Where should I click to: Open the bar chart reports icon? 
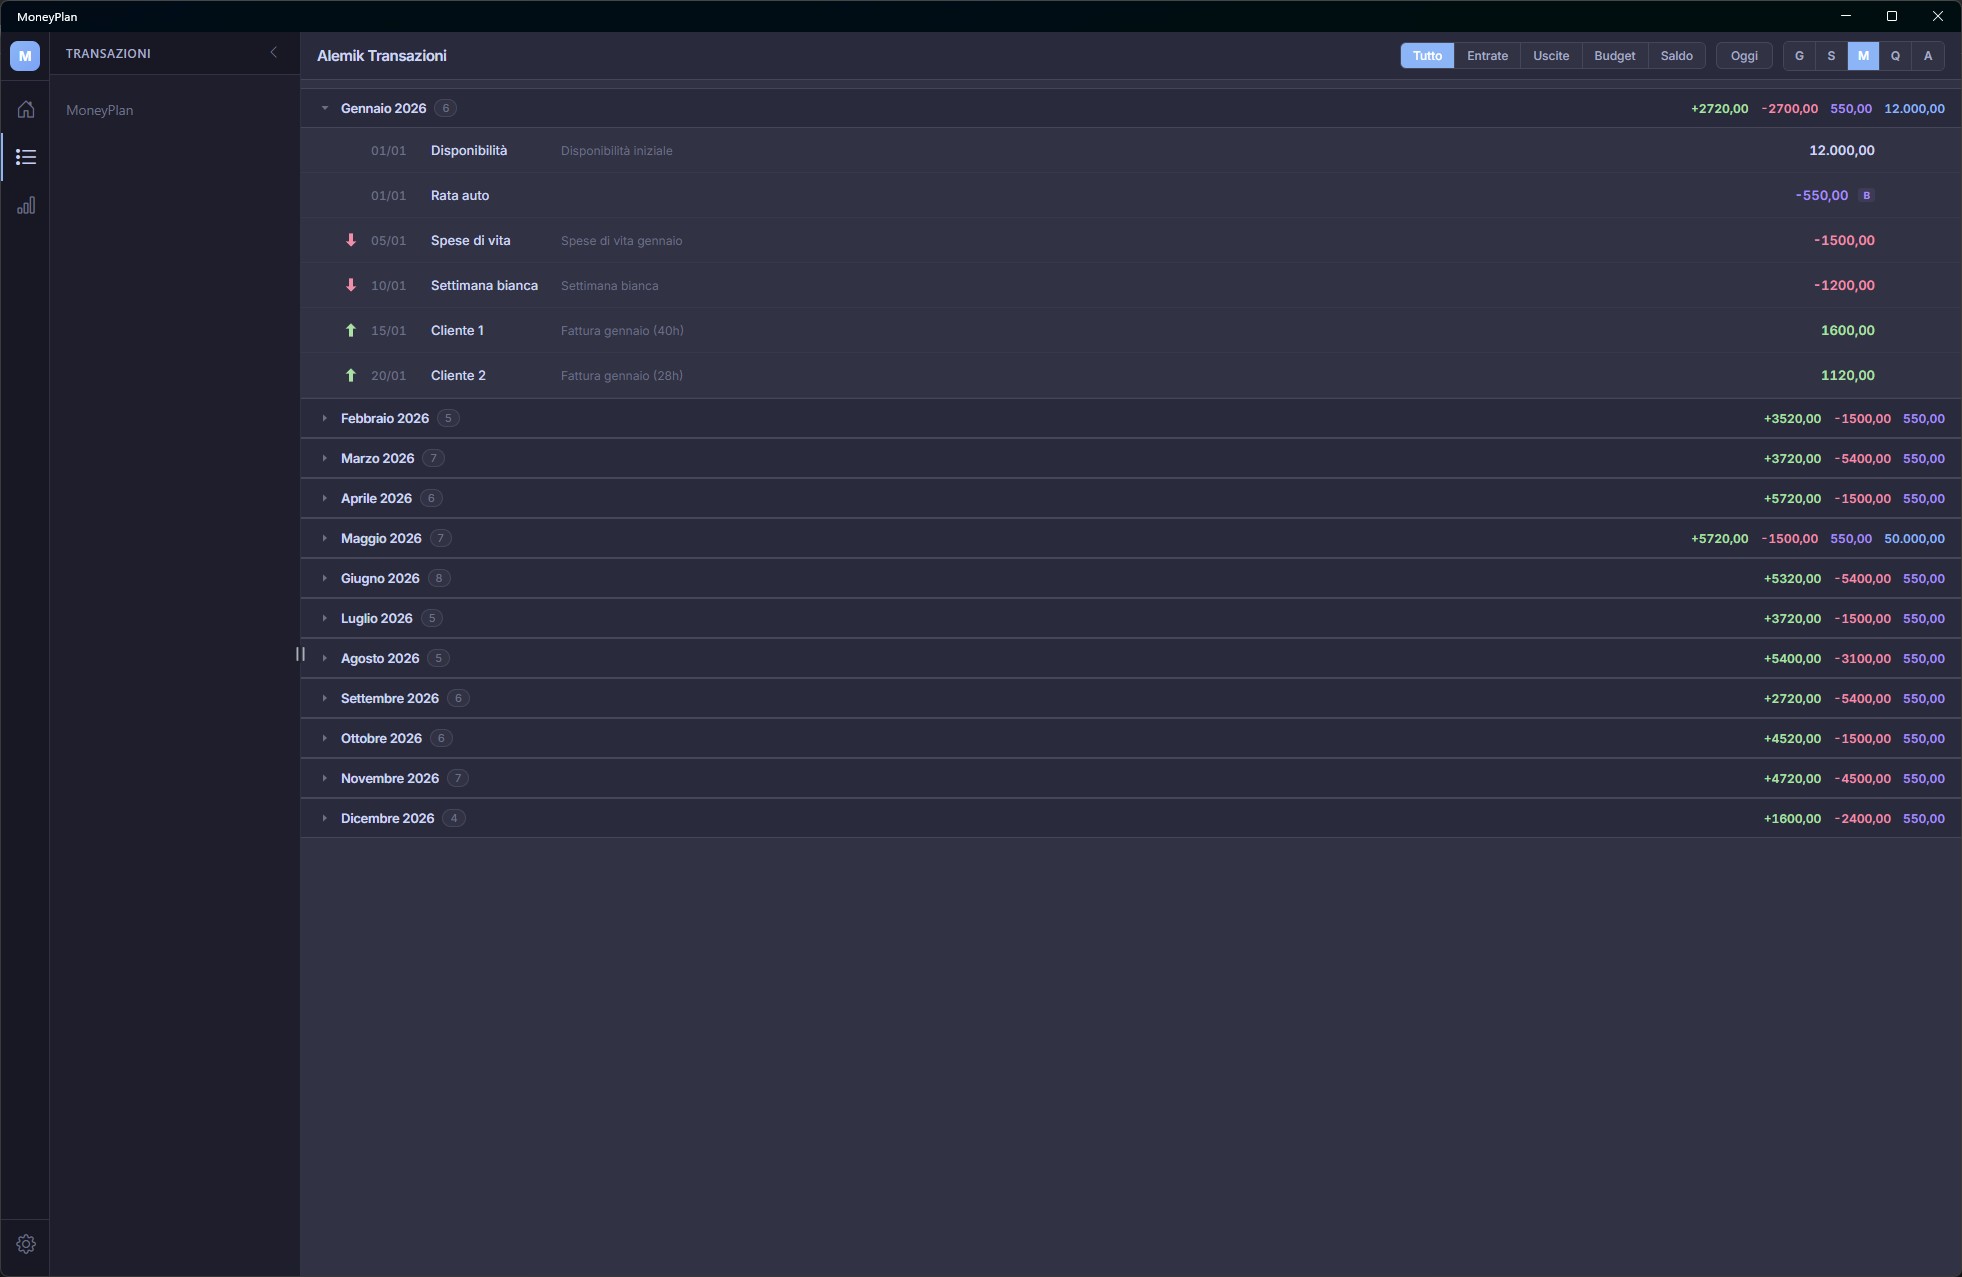click(26, 205)
